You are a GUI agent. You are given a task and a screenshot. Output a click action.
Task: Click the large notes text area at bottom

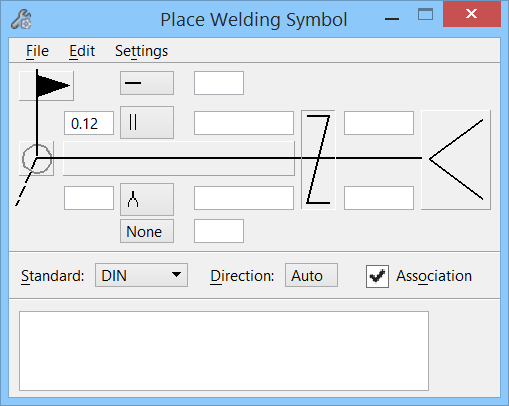[224, 351]
